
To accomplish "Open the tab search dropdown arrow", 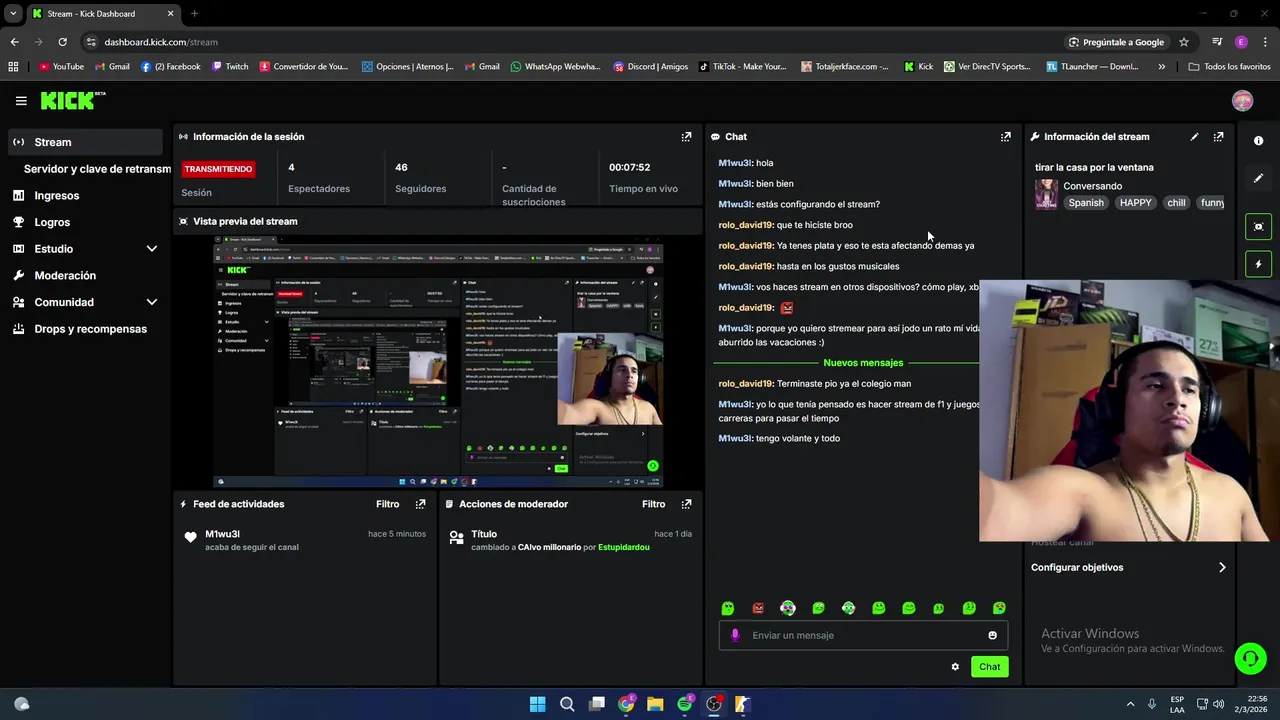I will [x=13, y=14].
